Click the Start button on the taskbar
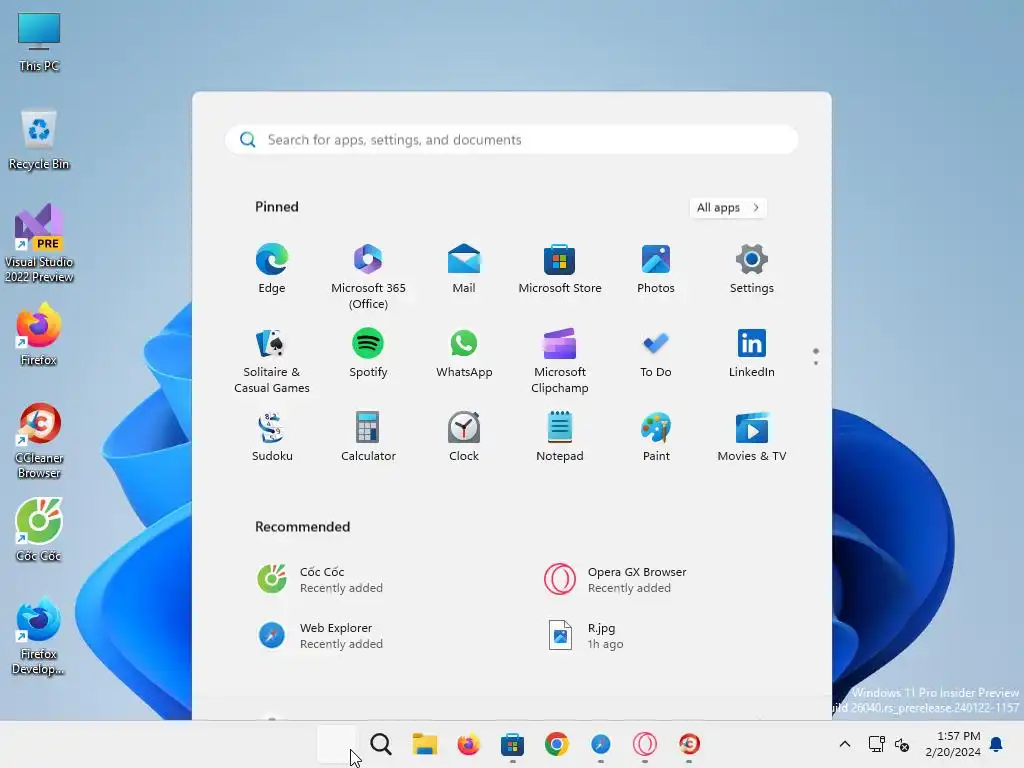Screen dimensions: 1024x768 [337, 744]
